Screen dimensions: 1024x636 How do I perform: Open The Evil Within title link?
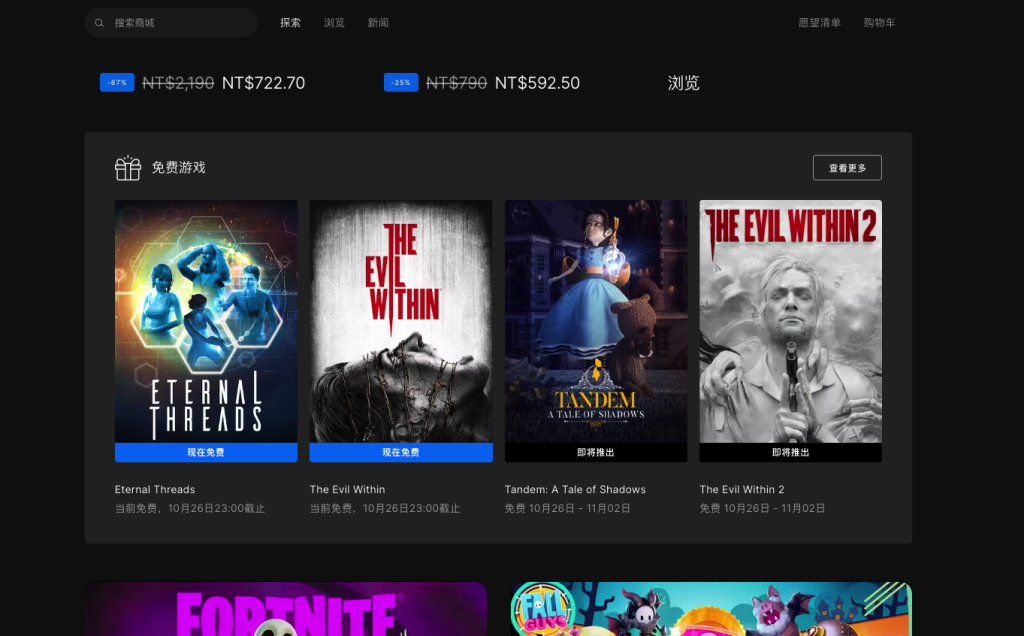347,489
